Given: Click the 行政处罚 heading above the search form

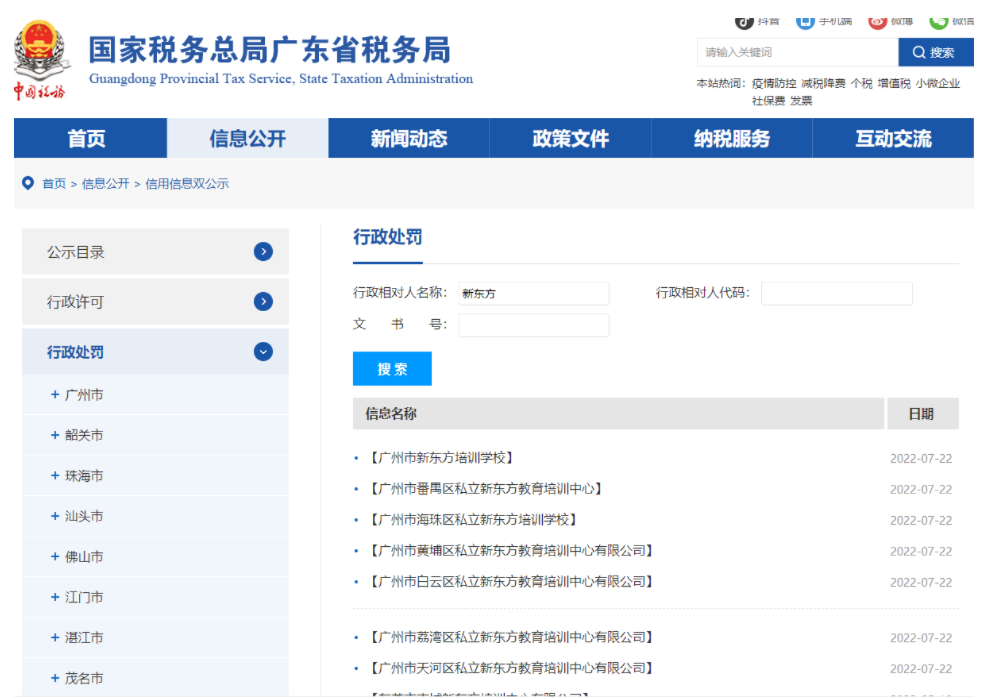Looking at the screenshot, I should tap(387, 237).
